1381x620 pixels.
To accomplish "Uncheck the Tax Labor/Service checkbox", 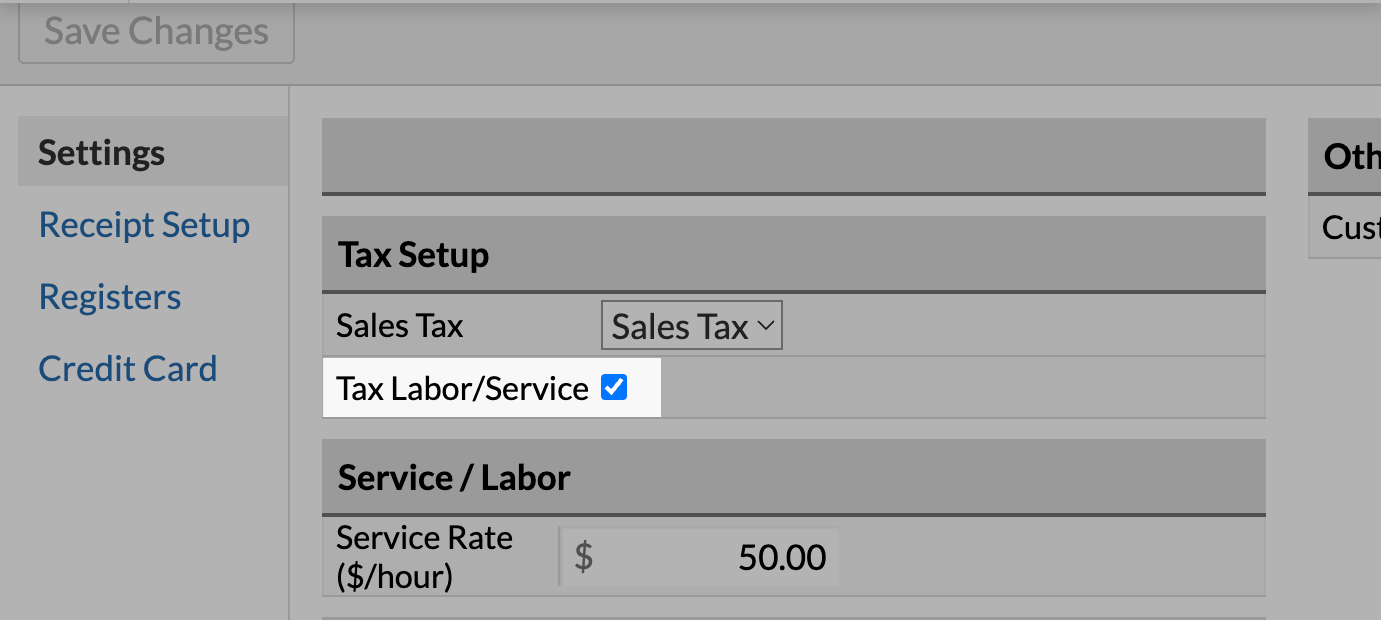I will coord(614,387).
